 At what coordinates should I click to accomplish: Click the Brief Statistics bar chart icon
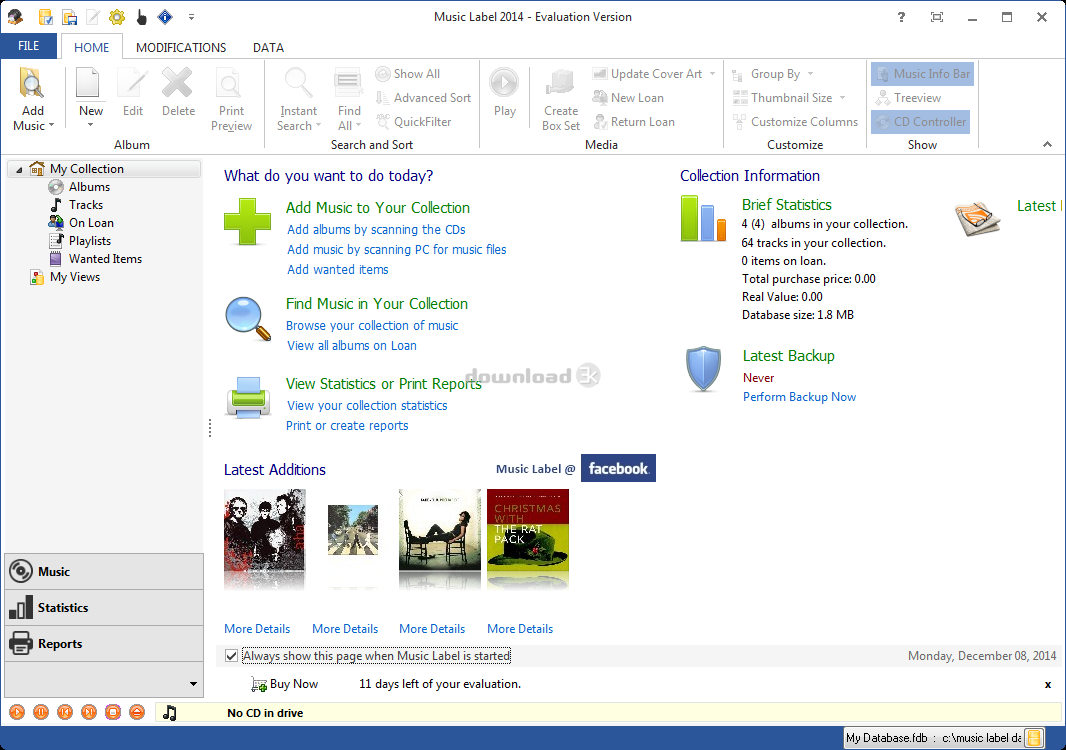tap(704, 218)
